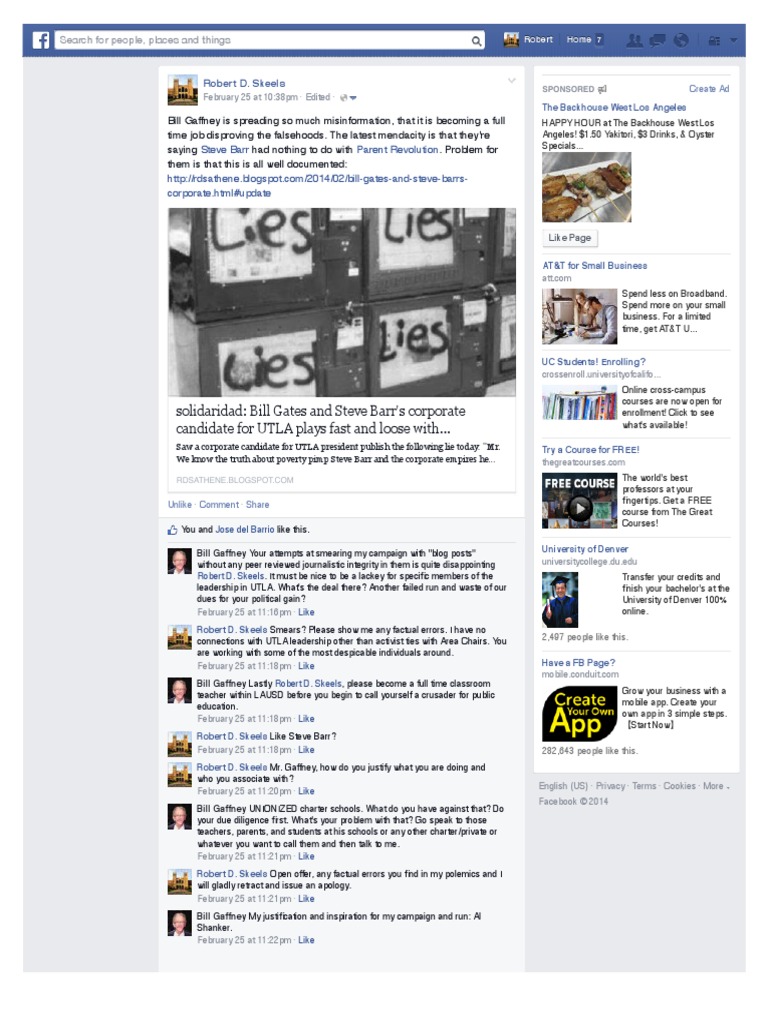Click the graduate photo ad thumbnail
This screenshot has width=768, height=1024.
tap(560, 600)
